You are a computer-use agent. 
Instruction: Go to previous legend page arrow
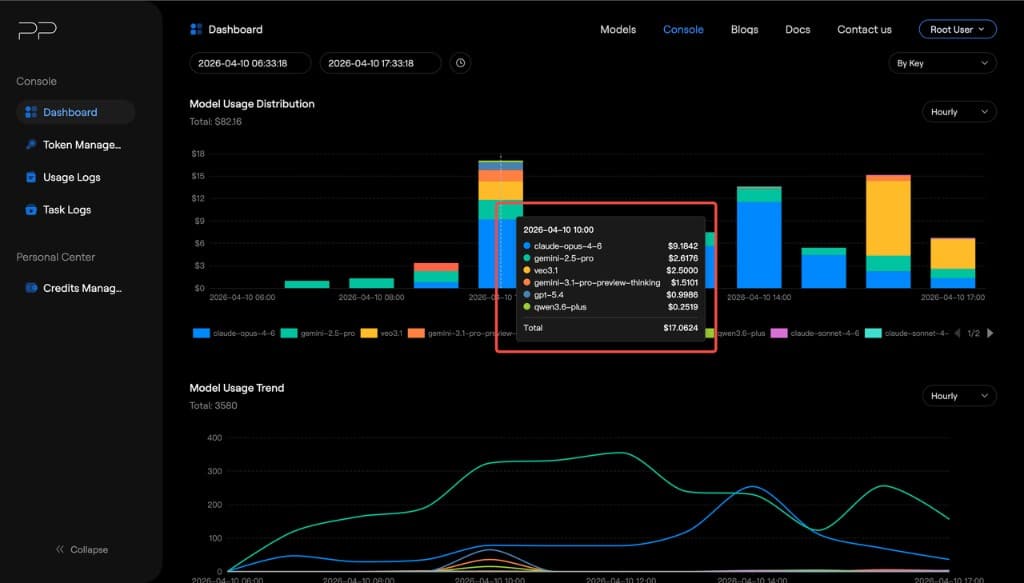[x=957, y=333]
